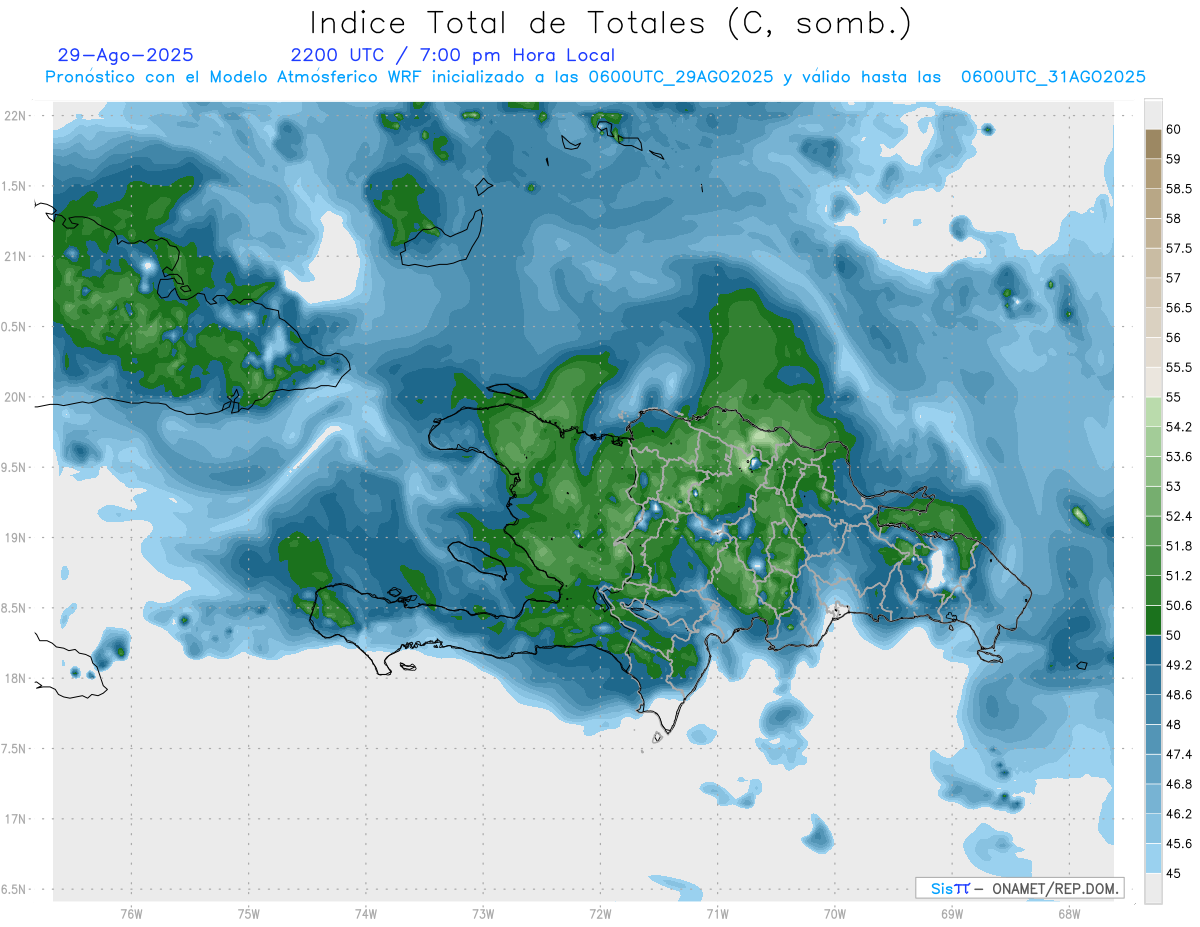Click the '71W' longitude label
Viewport: 1200px width, 927px height.
(717, 913)
